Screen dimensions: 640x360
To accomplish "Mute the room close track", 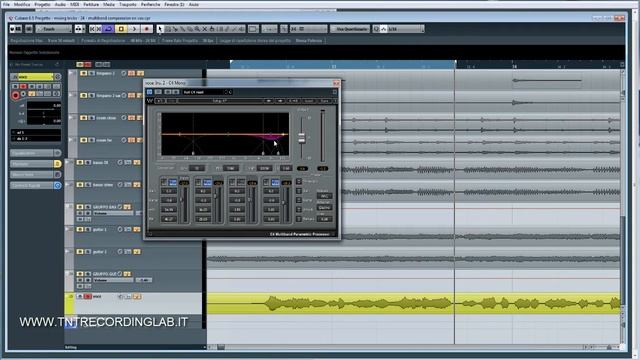I will (x=84, y=118).
